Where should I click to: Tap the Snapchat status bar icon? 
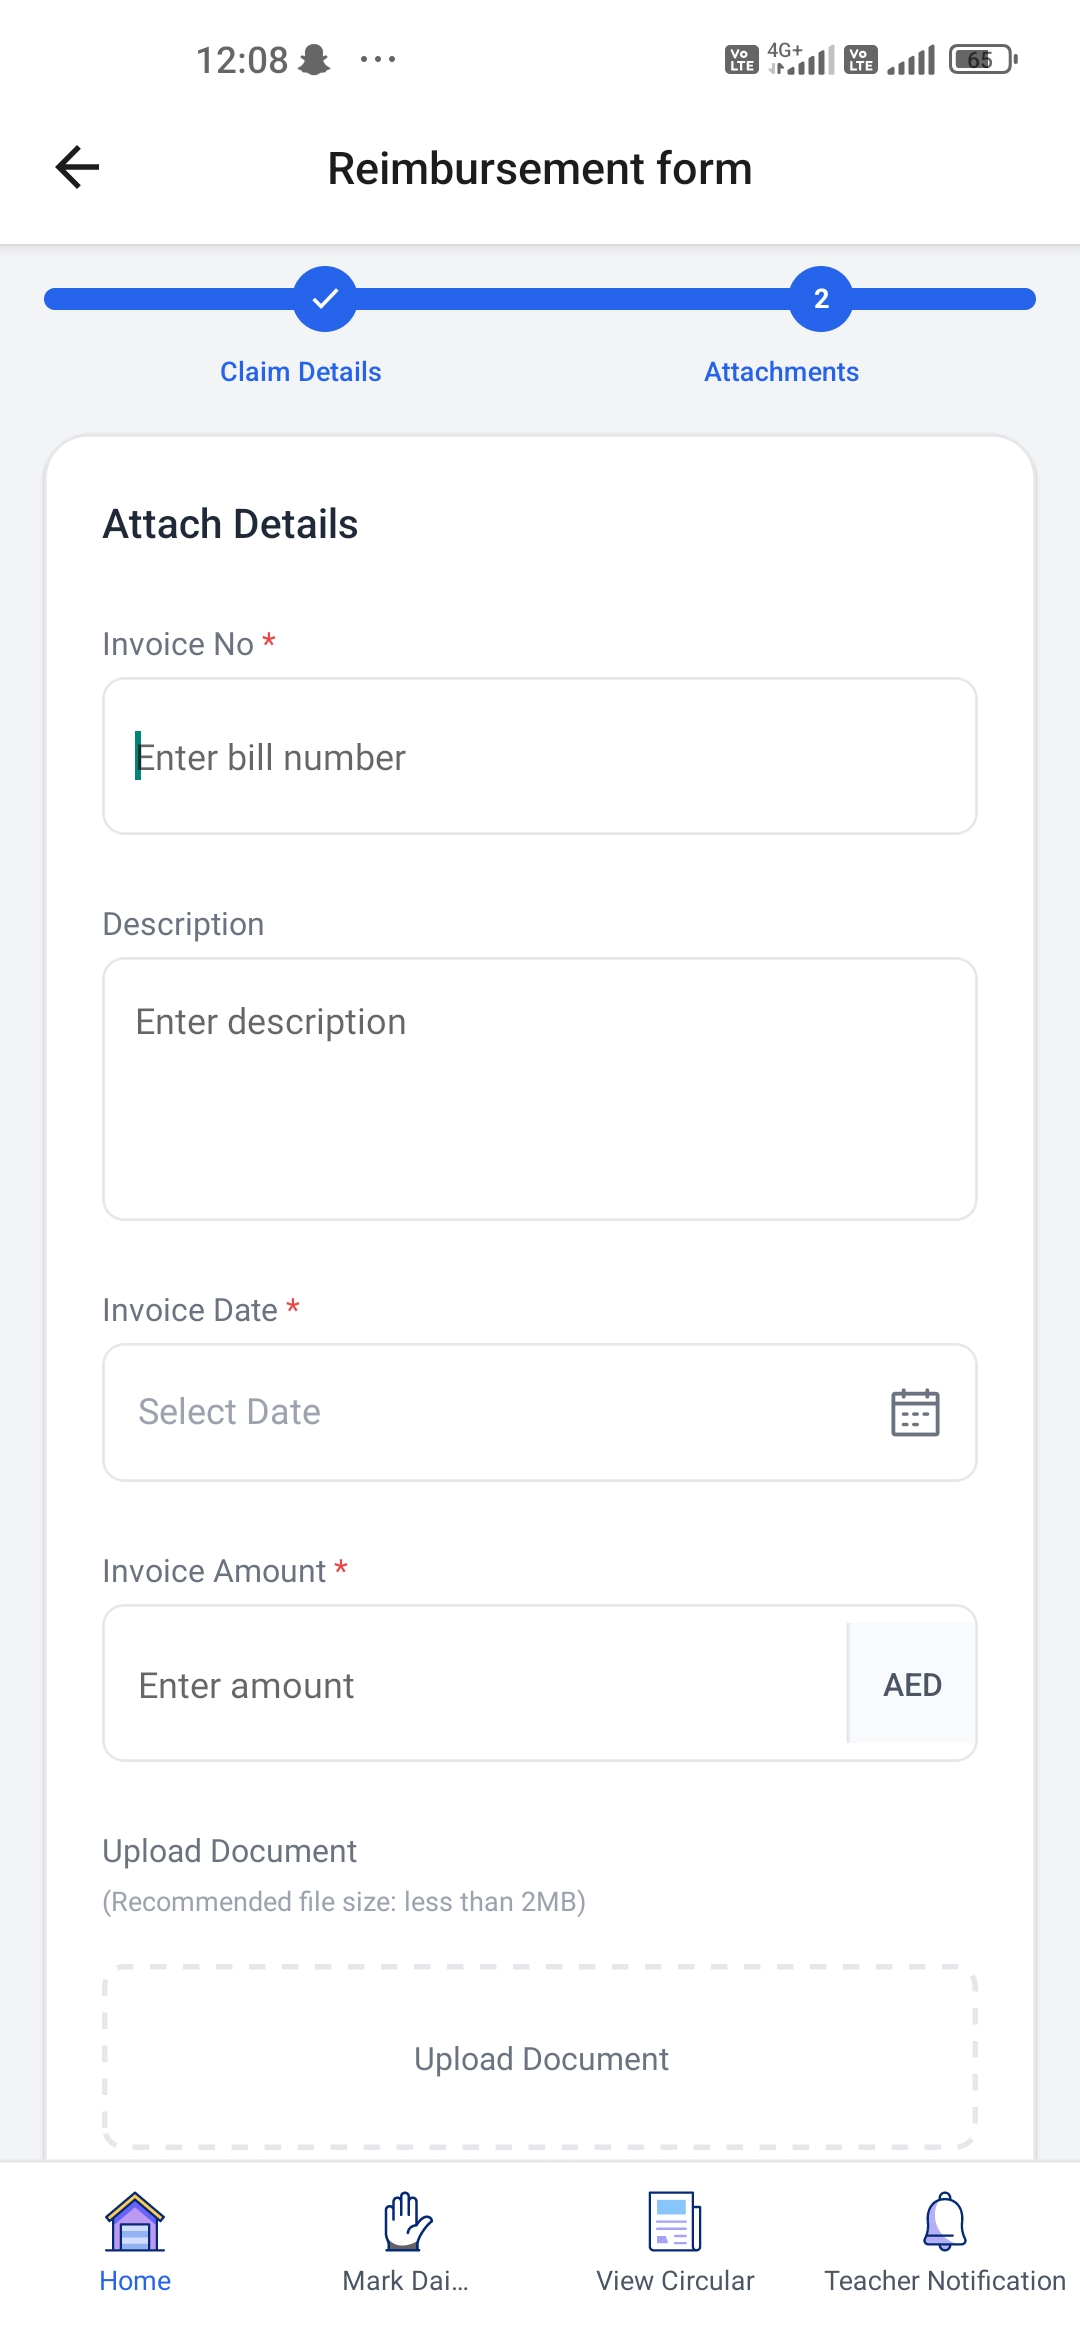click(314, 60)
